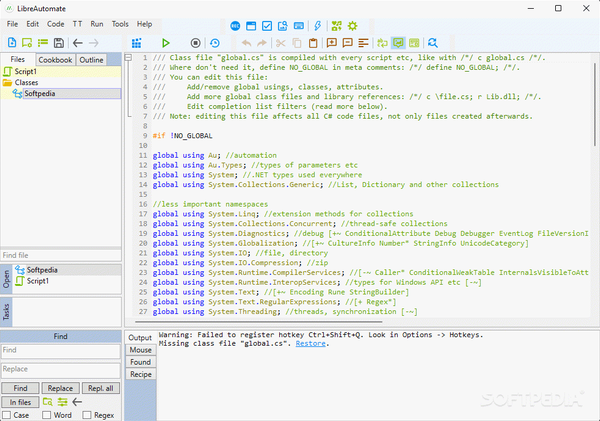Viewport: 600px width, 421px height.
Task: Click the Repl. all button
Action: click(x=101, y=388)
